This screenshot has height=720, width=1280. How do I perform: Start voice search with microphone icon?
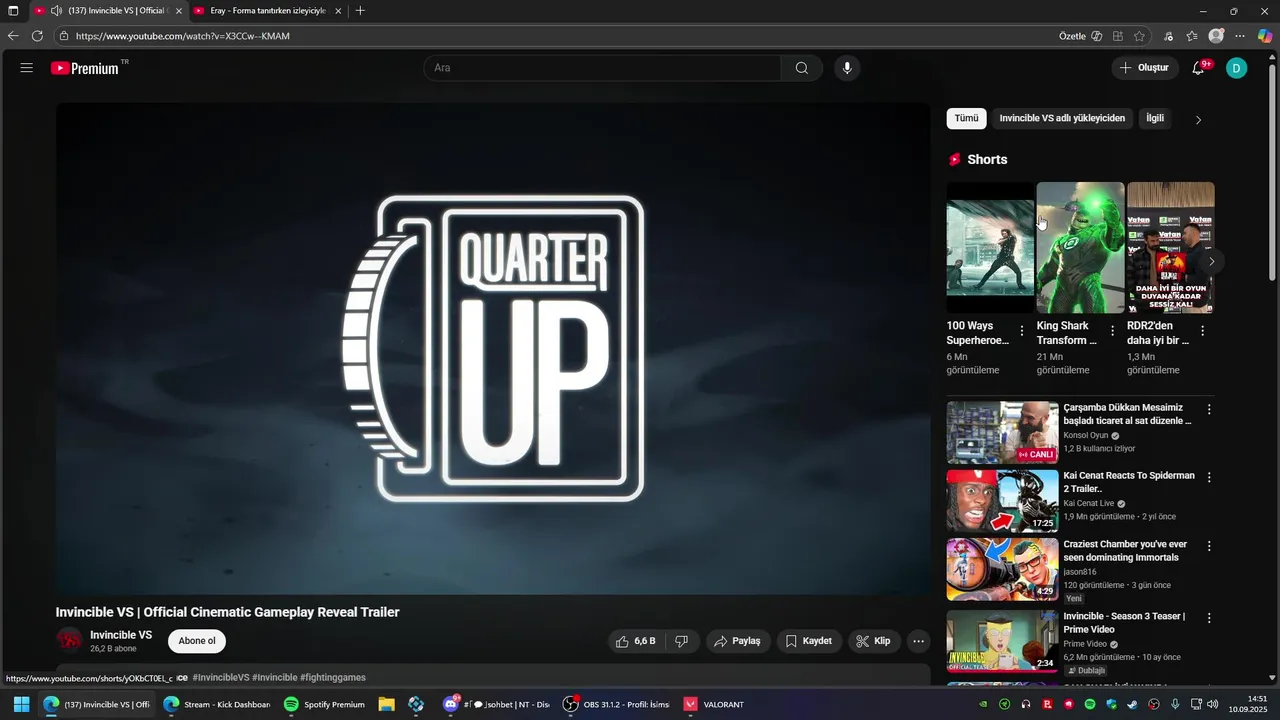click(847, 68)
